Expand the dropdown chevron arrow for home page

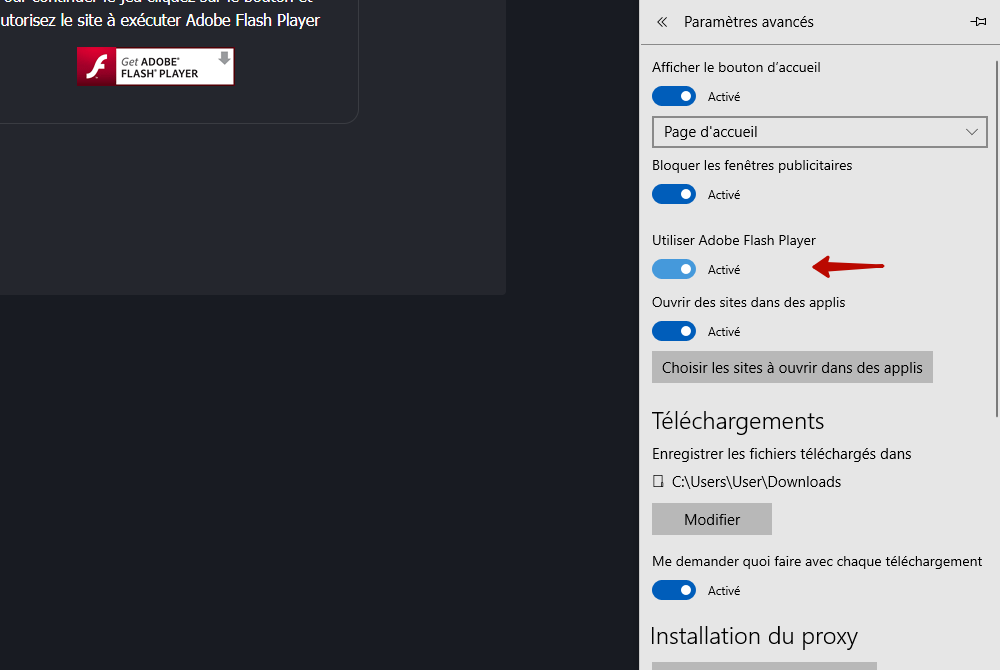pyautogui.click(x=972, y=132)
